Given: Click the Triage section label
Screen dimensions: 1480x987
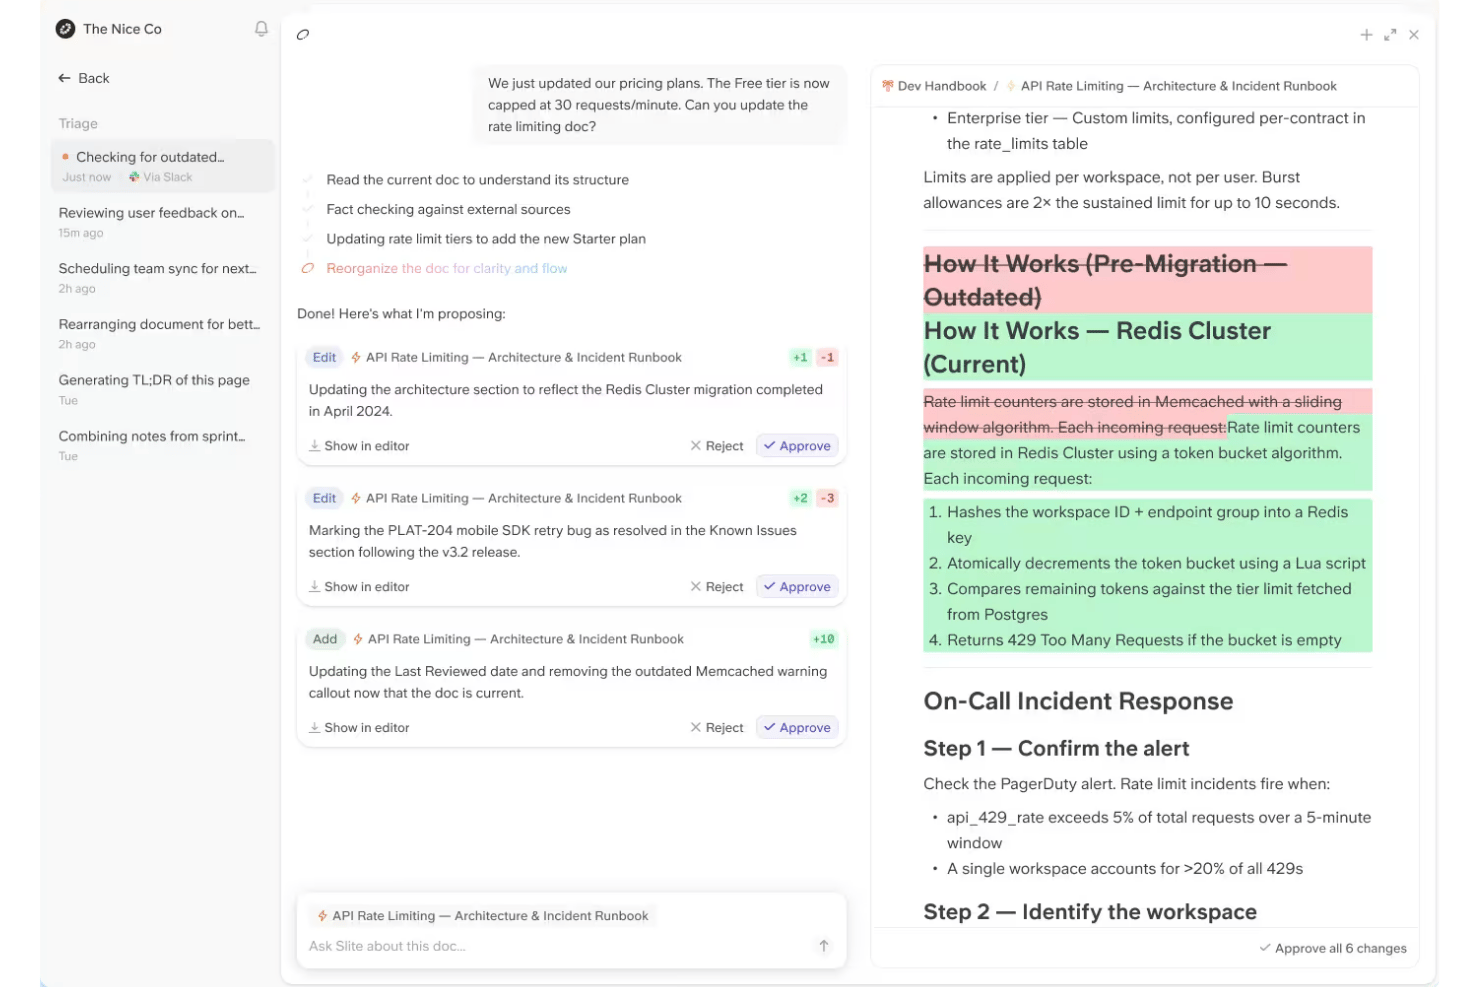Looking at the screenshot, I should tap(78, 123).
